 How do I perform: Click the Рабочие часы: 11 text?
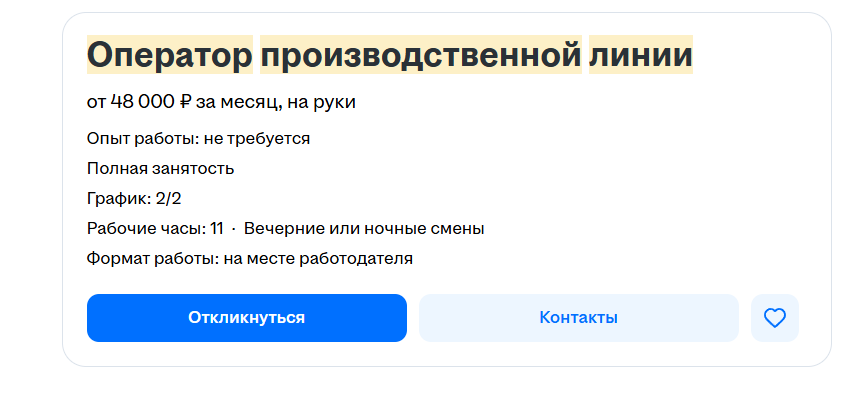pos(156,228)
